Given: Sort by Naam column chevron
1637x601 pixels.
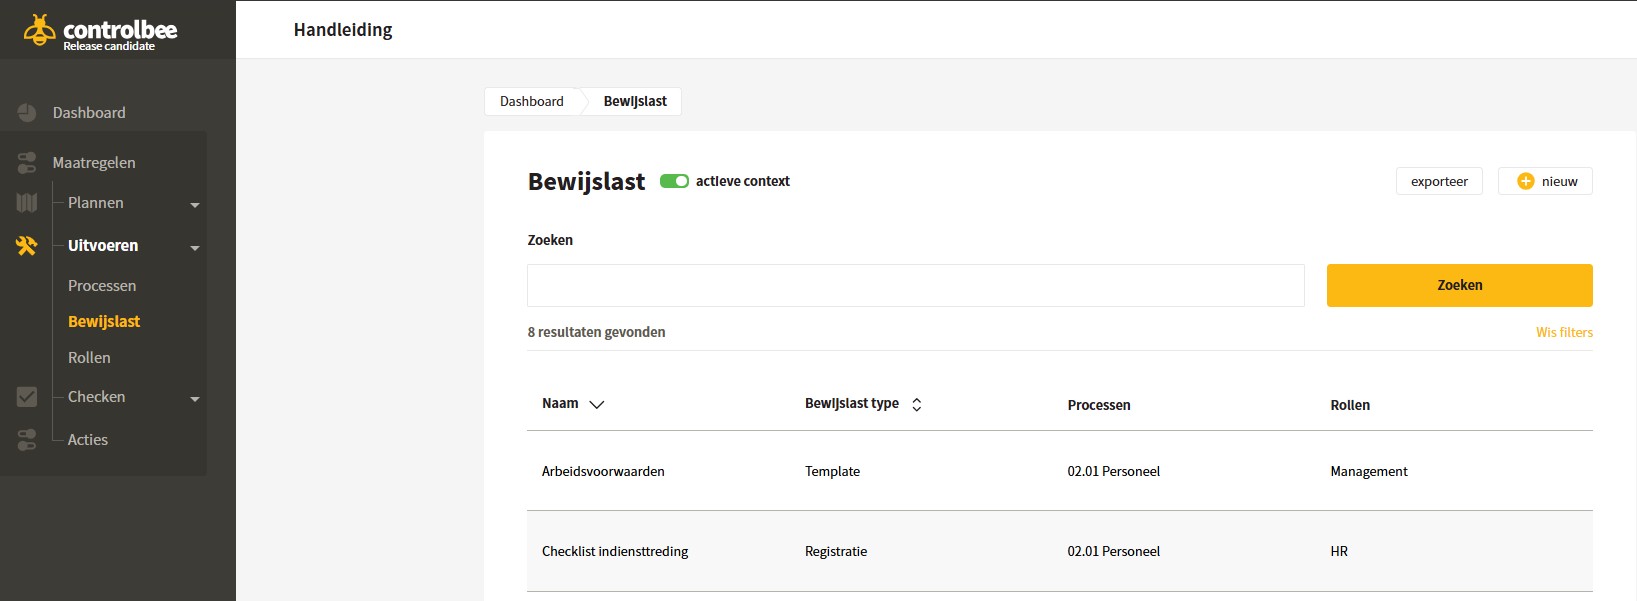Looking at the screenshot, I should point(597,405).
